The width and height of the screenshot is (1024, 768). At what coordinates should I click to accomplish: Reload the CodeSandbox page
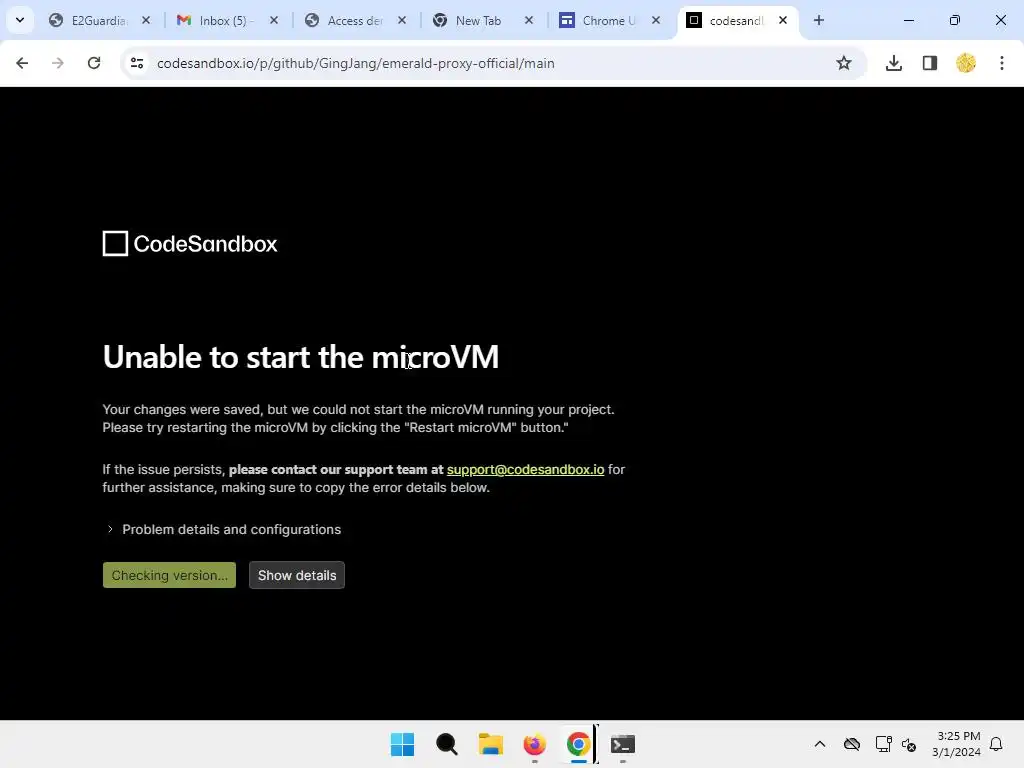click(x=94, y=63)
